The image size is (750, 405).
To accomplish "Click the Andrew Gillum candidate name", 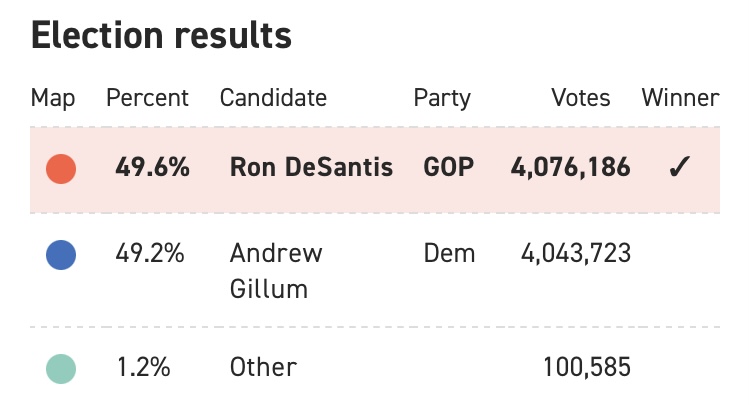I will pyautogui.click(x=276, y=271).
